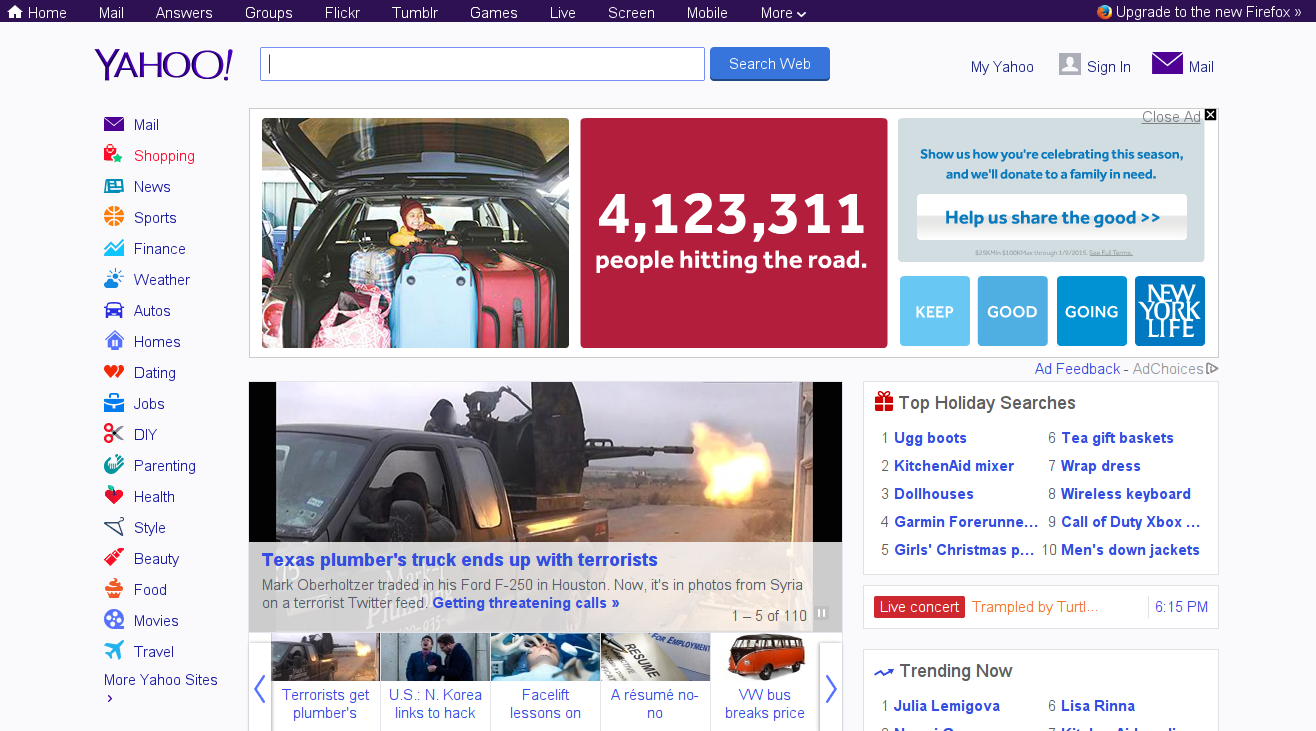Screen dimensions: 1316x731
Task: Click the Sign In person avatar icon
Action: click(1070, 64)
